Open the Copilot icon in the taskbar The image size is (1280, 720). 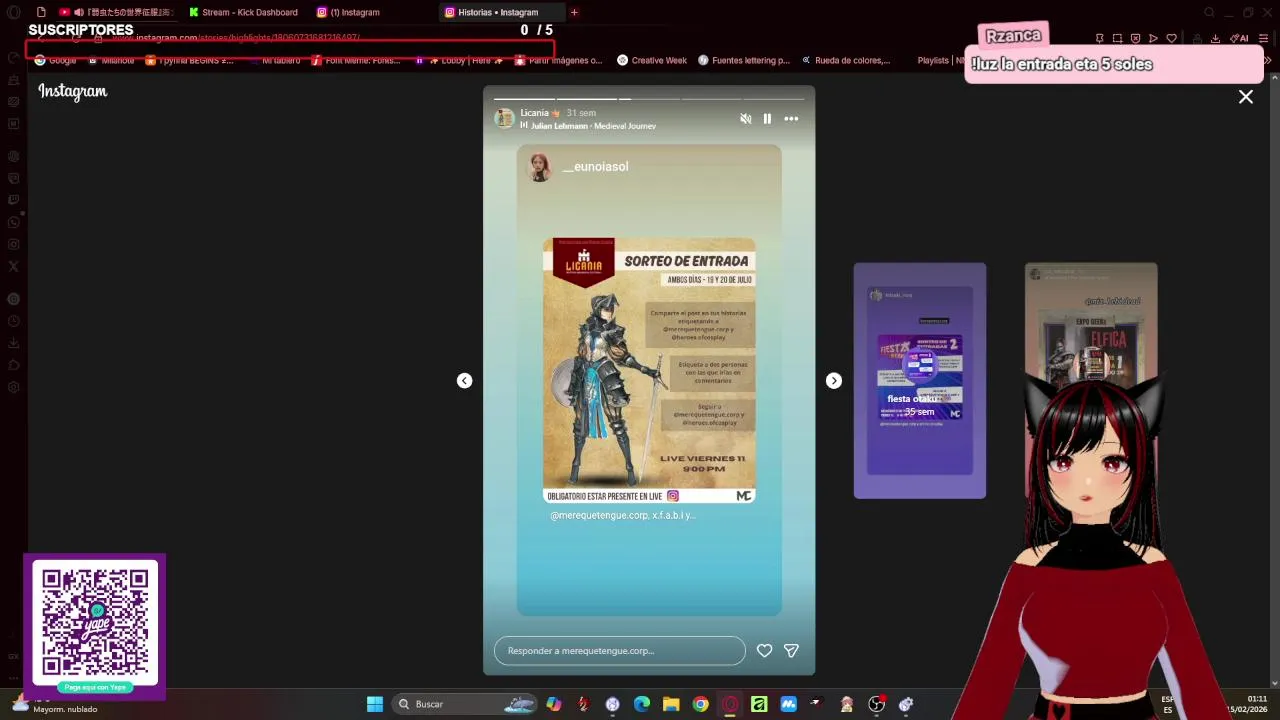coord(554,705)
